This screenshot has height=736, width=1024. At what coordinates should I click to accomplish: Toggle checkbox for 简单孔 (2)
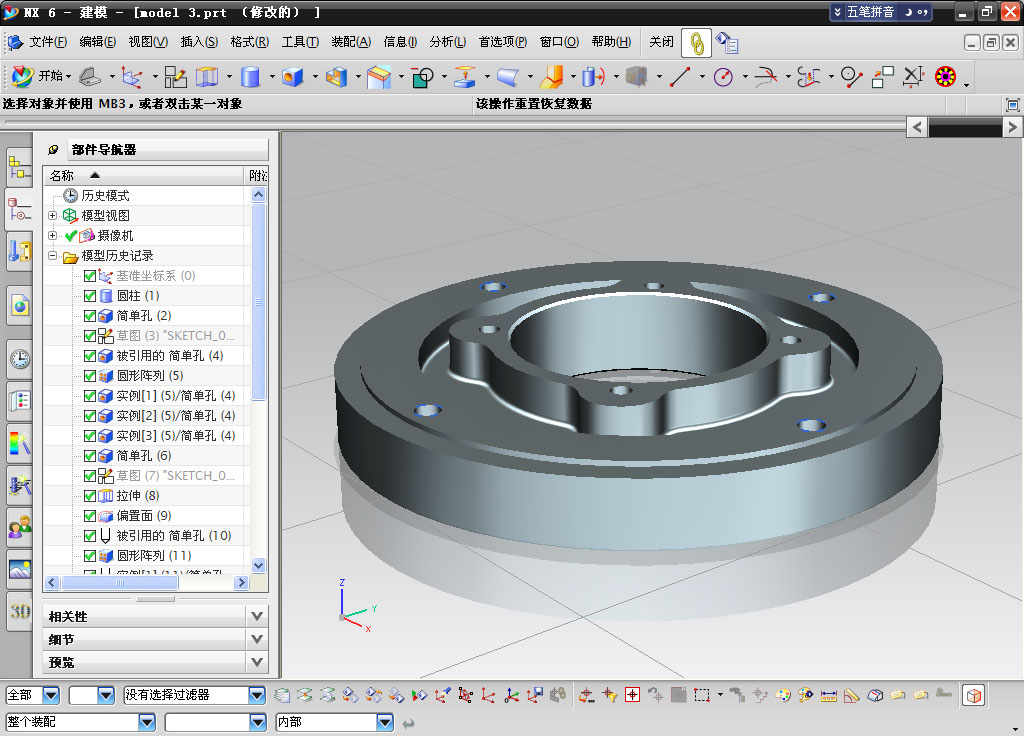pos(90,316)
